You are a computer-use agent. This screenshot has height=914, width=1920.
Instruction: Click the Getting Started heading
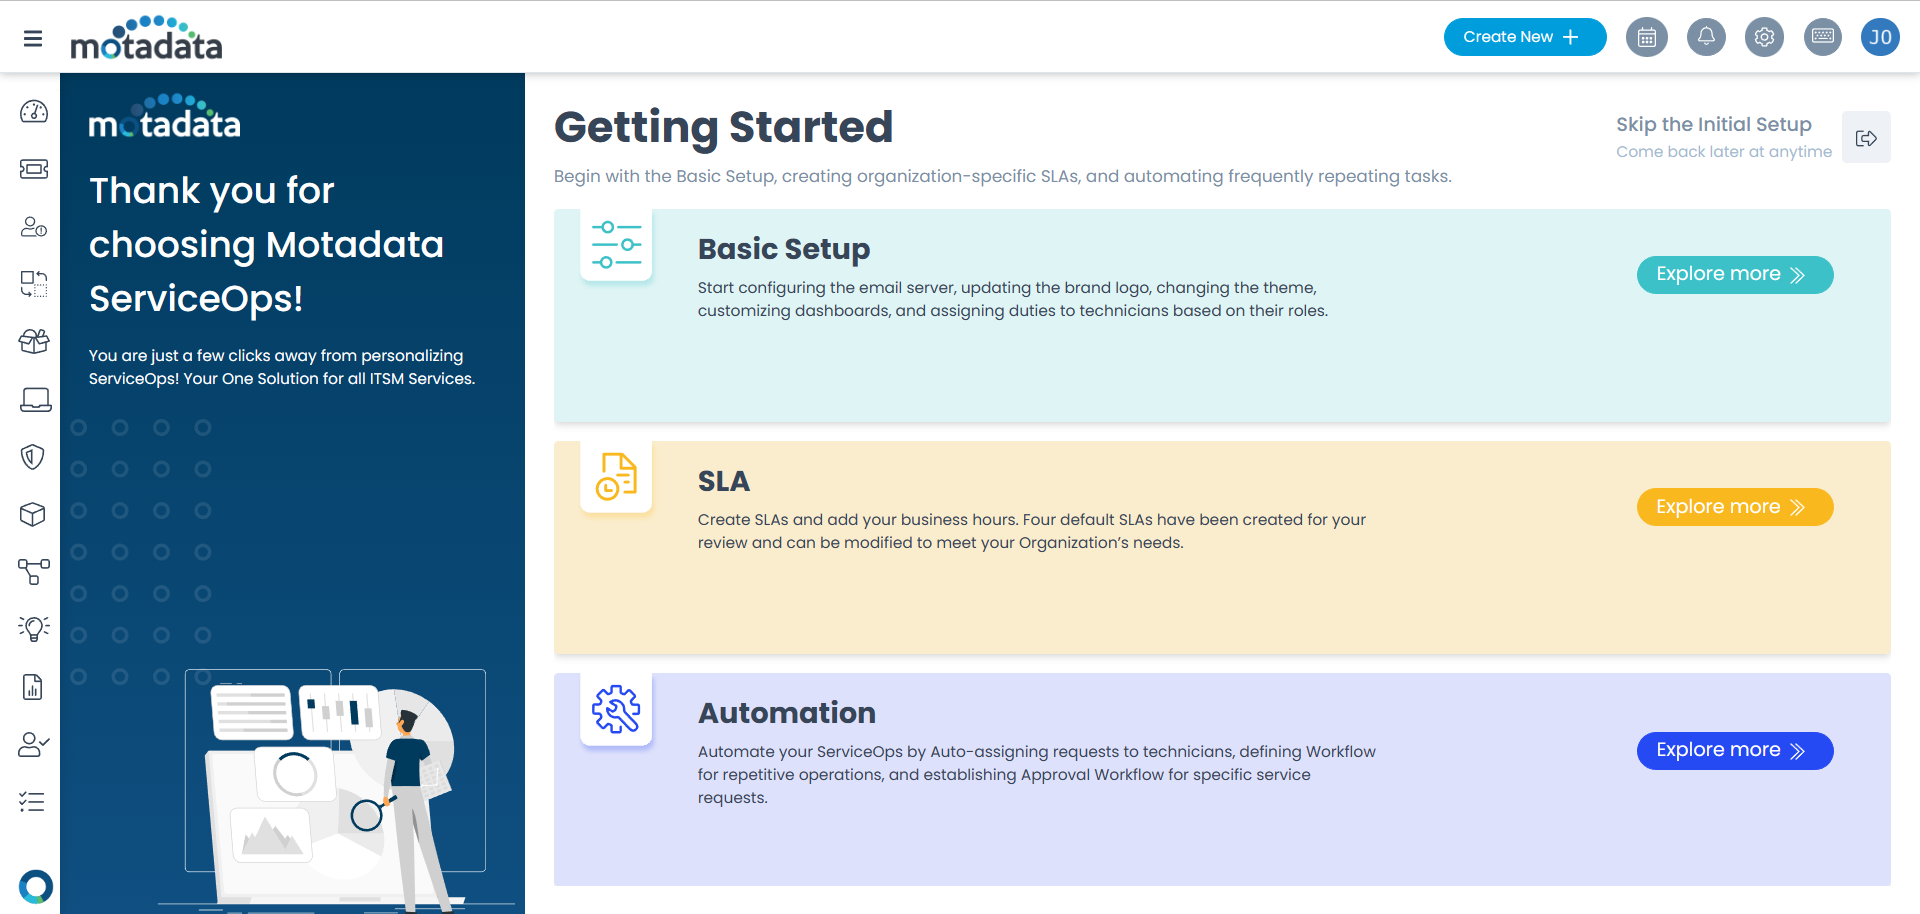(723, 128)
